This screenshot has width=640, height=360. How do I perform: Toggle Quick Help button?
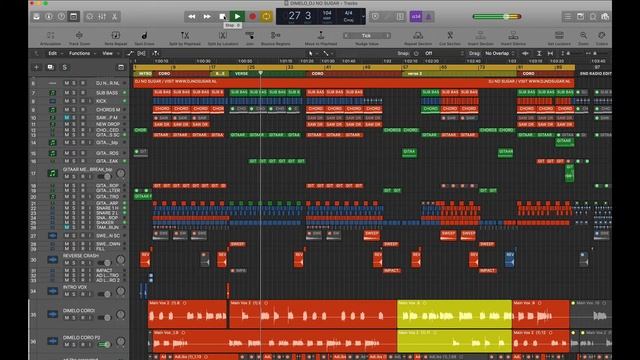61,16
